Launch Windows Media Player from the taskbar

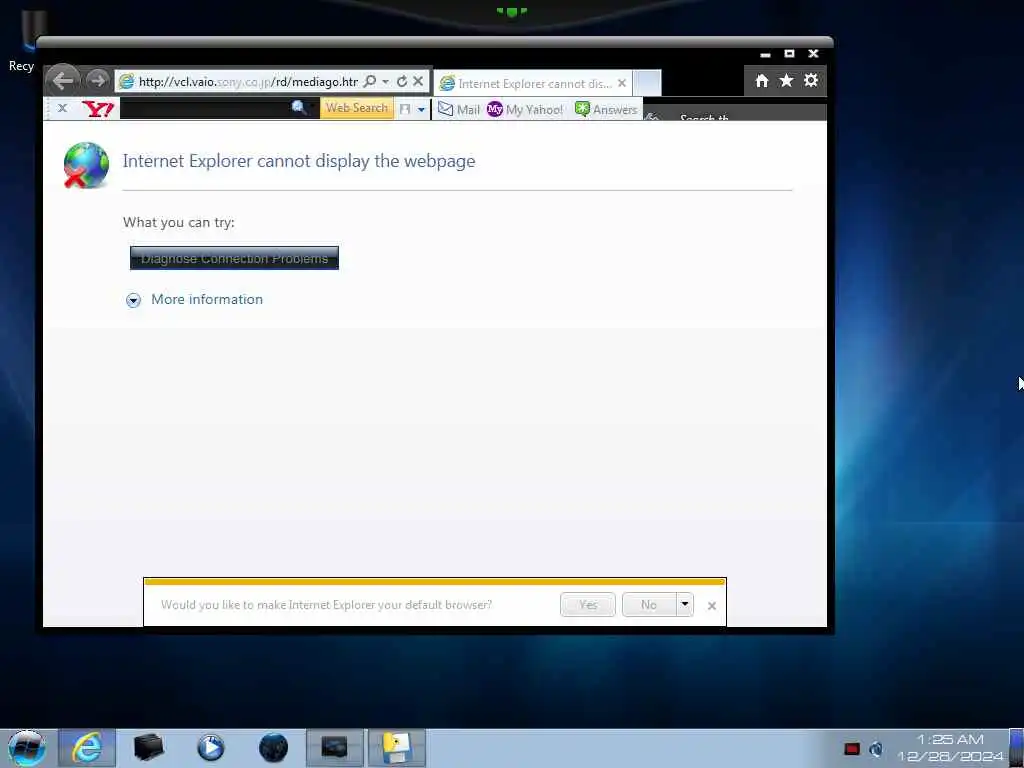click(210, 748)
